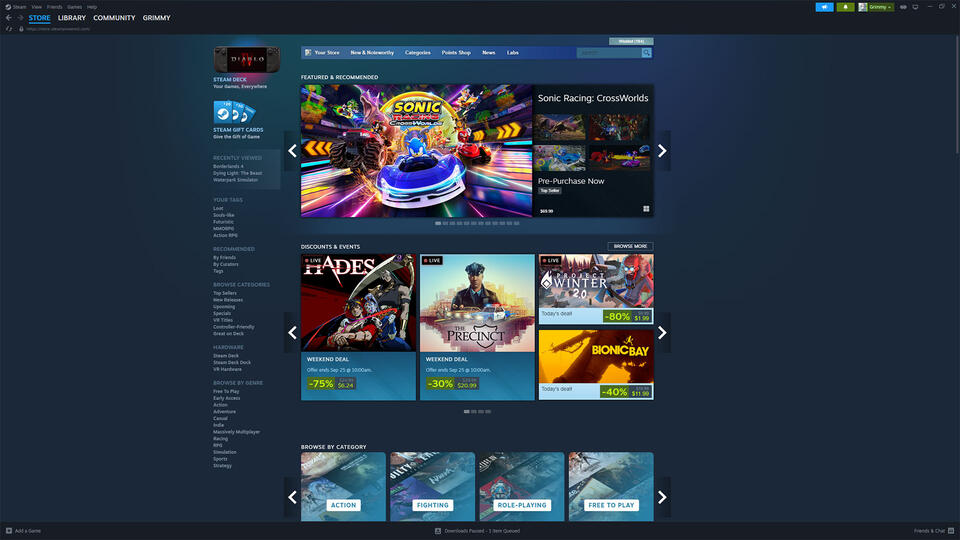Open the Hades weekend deal capsule

coord(358,326)
